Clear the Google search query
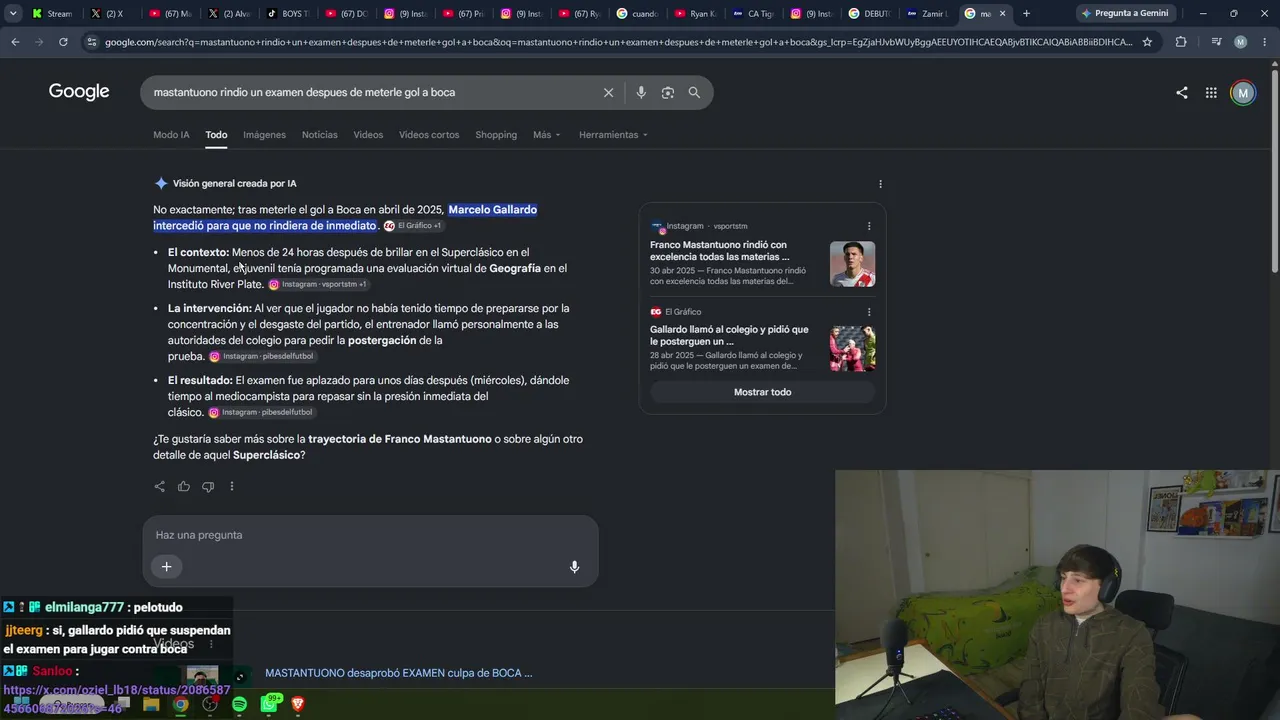1280x720 pixels. click(x=608, y=92)
